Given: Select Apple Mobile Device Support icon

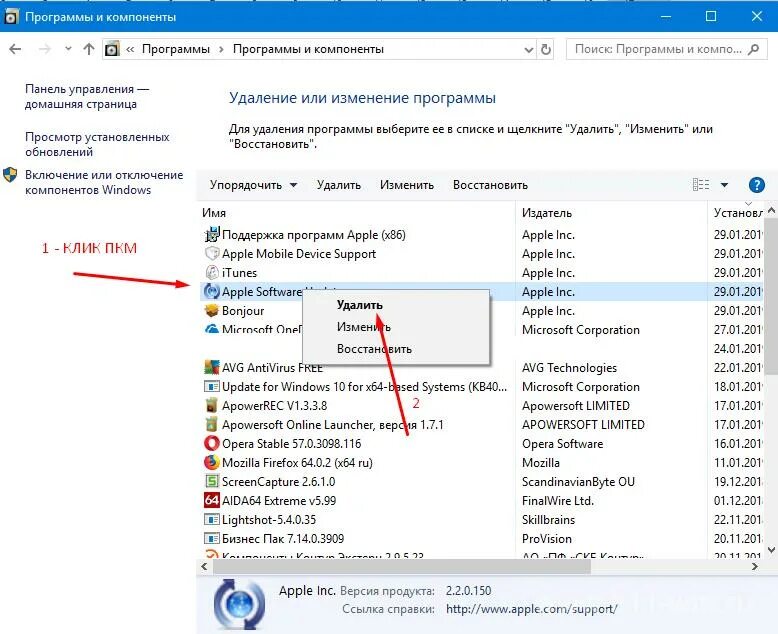Looking at the screenshot, I should (x=212, y=254).
